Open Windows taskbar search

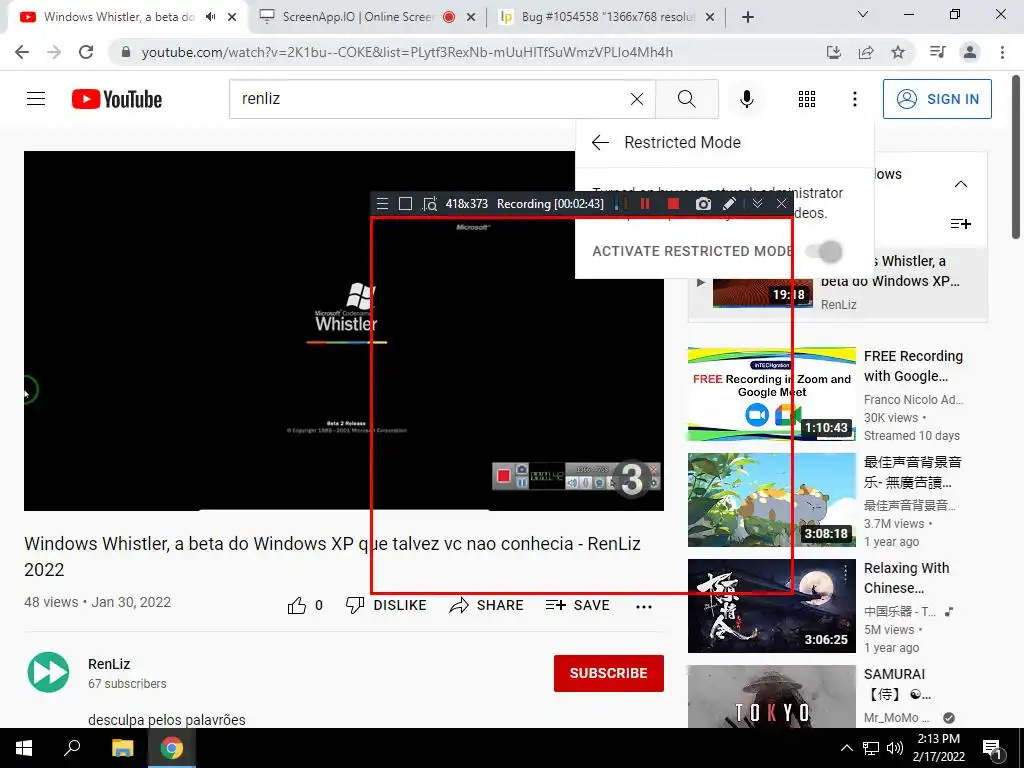coord(72,748)
